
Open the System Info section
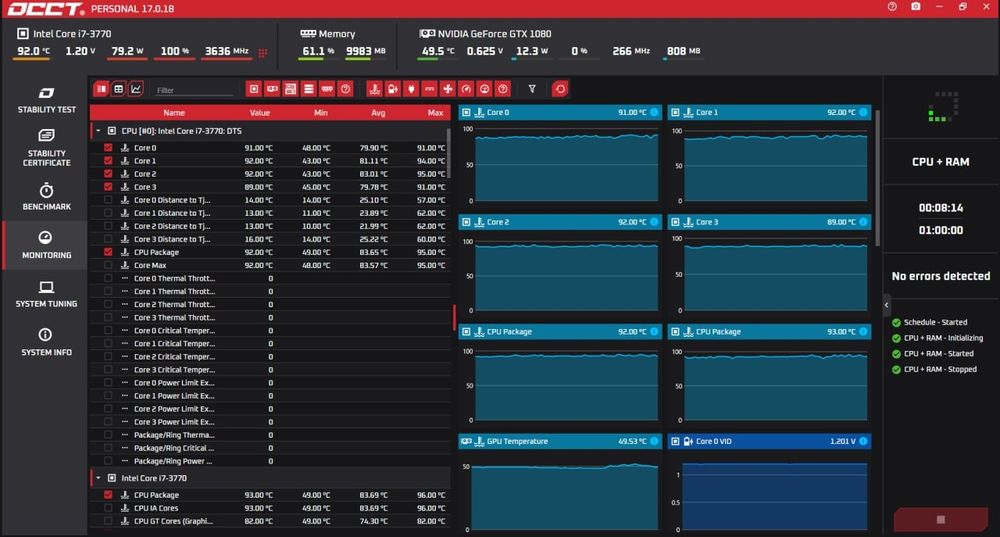tap(46, 342)
